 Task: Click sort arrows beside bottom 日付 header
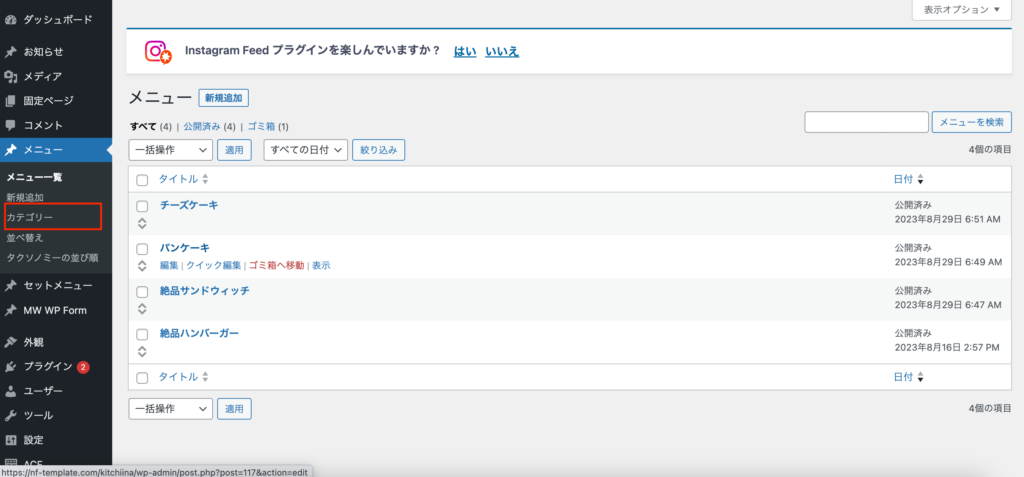pyautogui.click(x=920, y=377)
